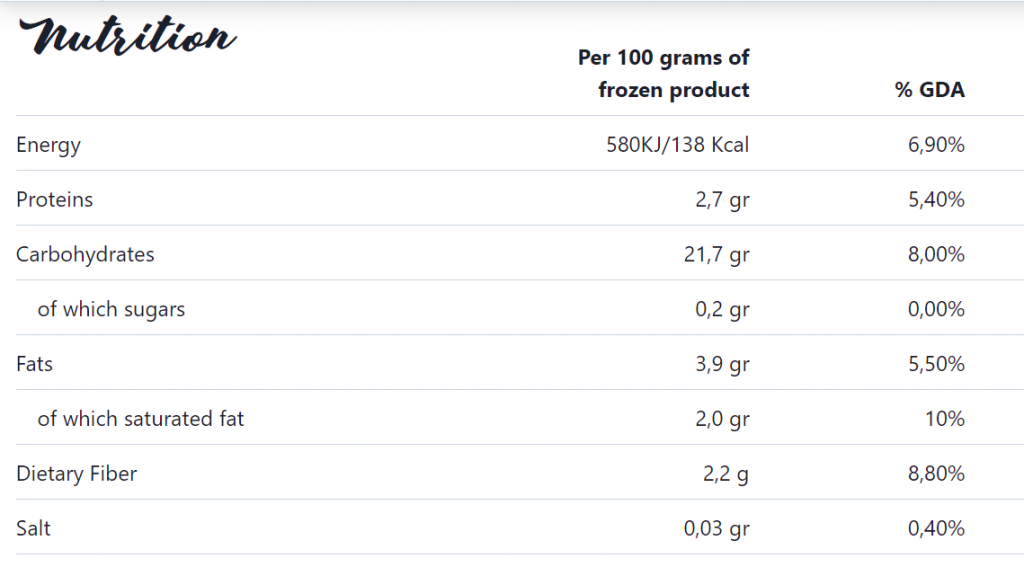Click the 580KJ/138 Kcal energy value
The width and height of the screenshot is (1024, 567).
click(x=677, y=144)
